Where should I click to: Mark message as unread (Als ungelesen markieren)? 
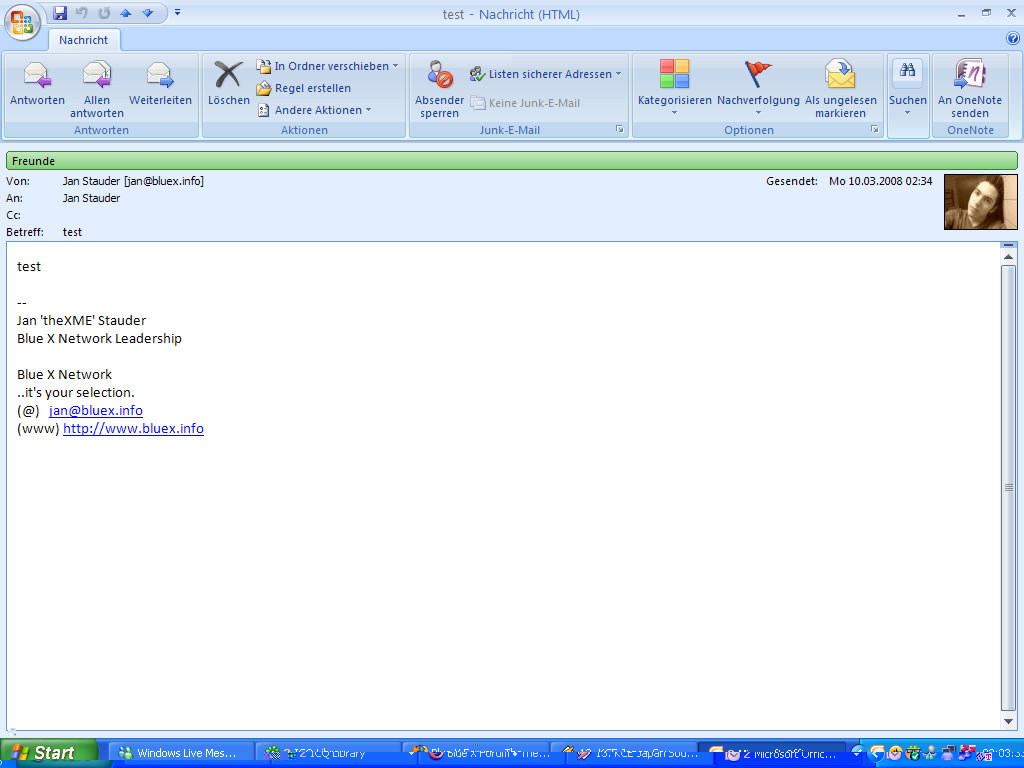[x=840, y=76]
